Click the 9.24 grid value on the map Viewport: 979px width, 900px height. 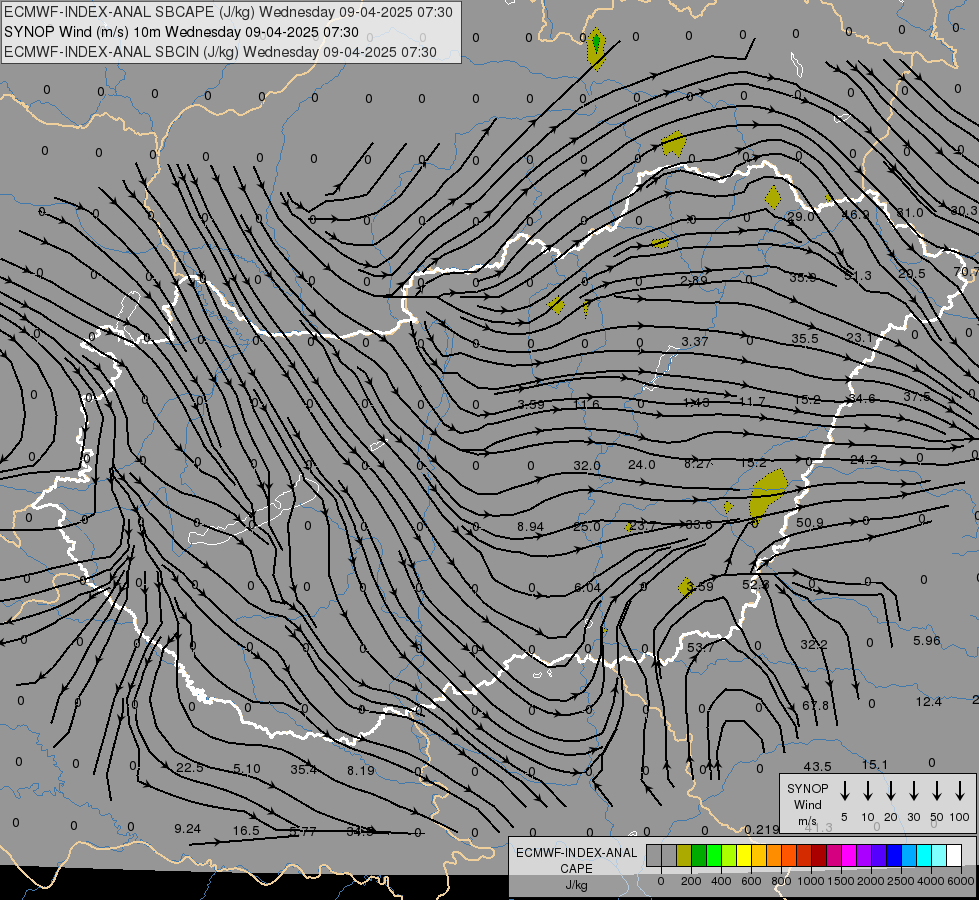tap(187, 829)
